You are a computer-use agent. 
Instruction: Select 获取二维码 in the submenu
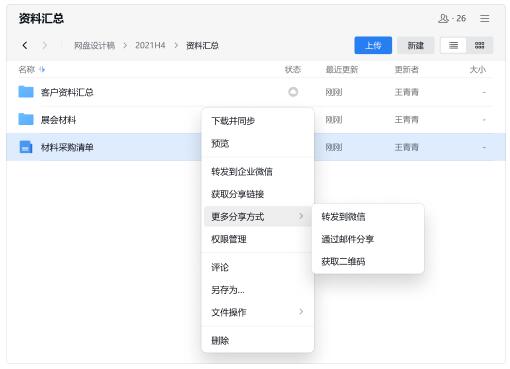point(368,261)
